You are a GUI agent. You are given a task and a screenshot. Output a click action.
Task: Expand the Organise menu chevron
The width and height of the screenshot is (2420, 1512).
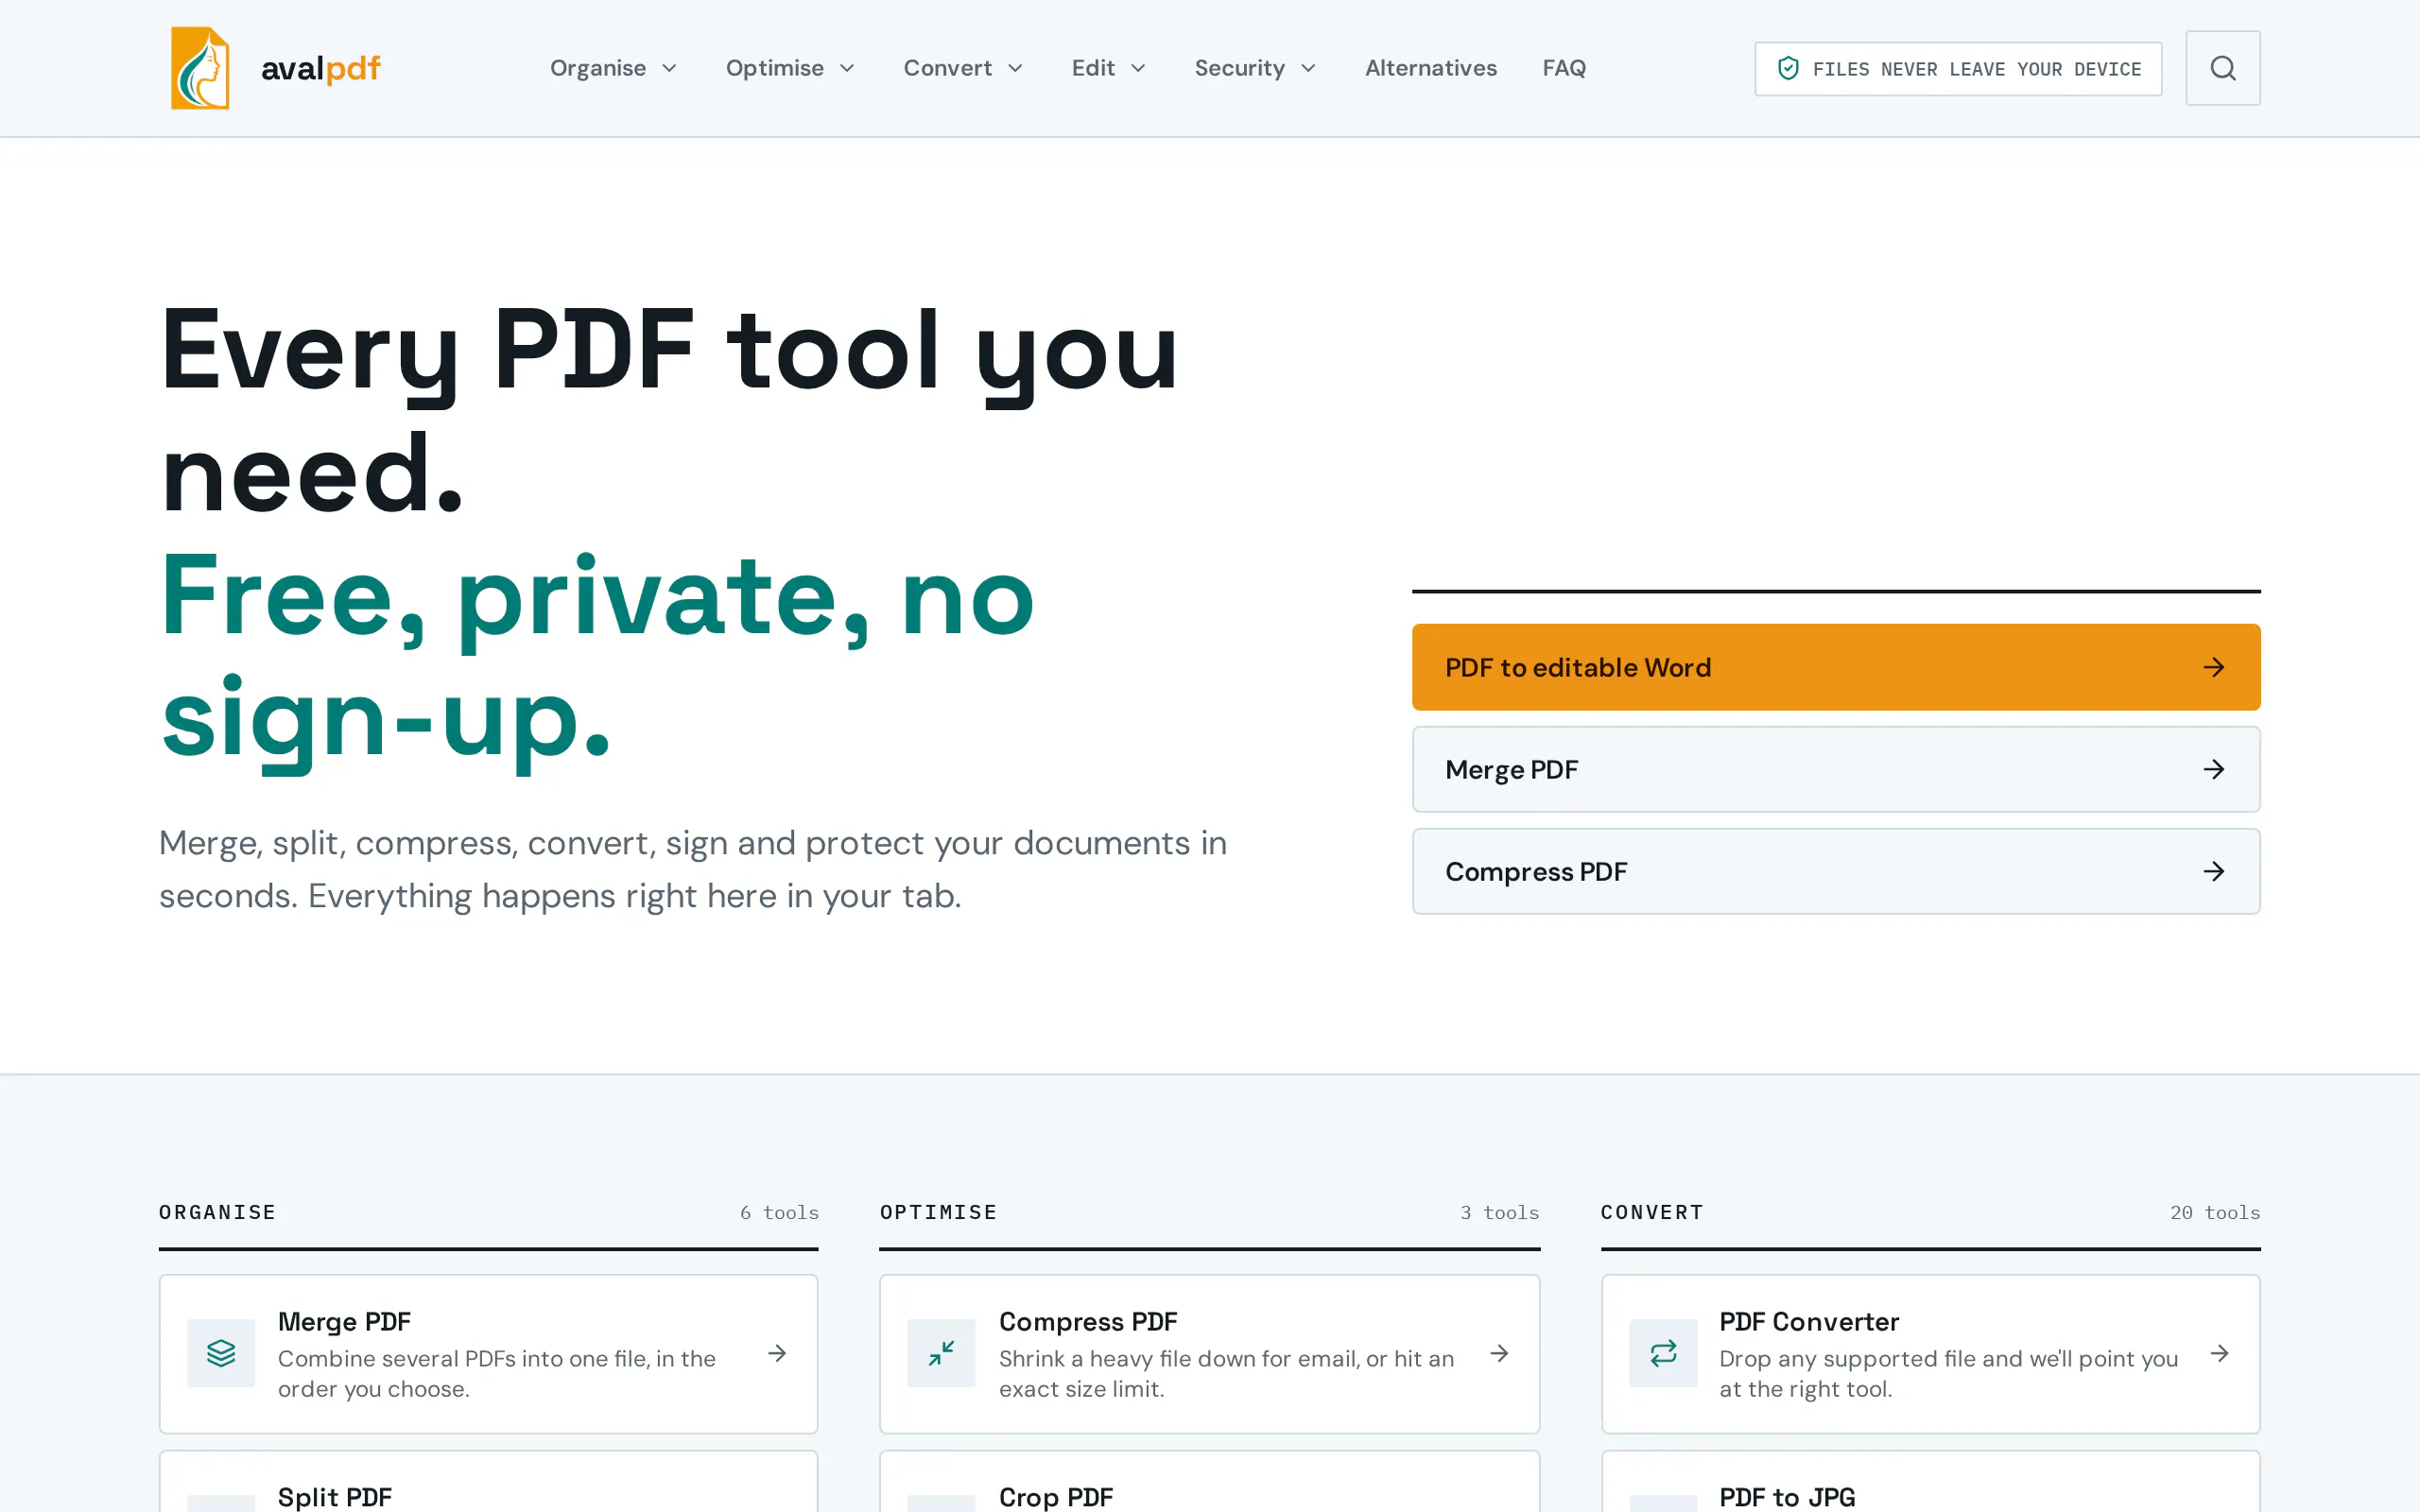pyautogui.click(x=670, y=68)
